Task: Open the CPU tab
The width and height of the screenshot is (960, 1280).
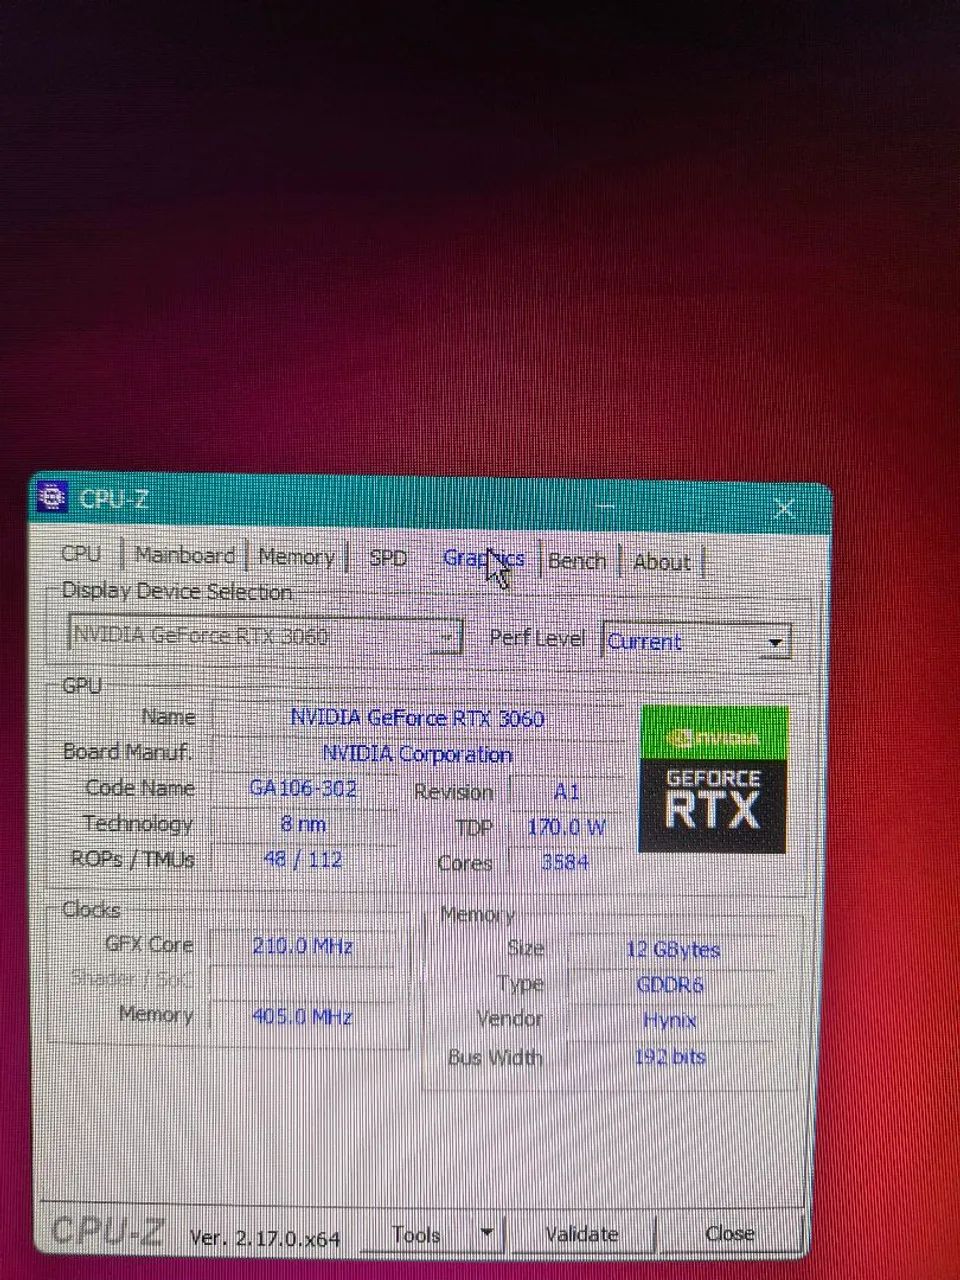Action: point(82,554)
